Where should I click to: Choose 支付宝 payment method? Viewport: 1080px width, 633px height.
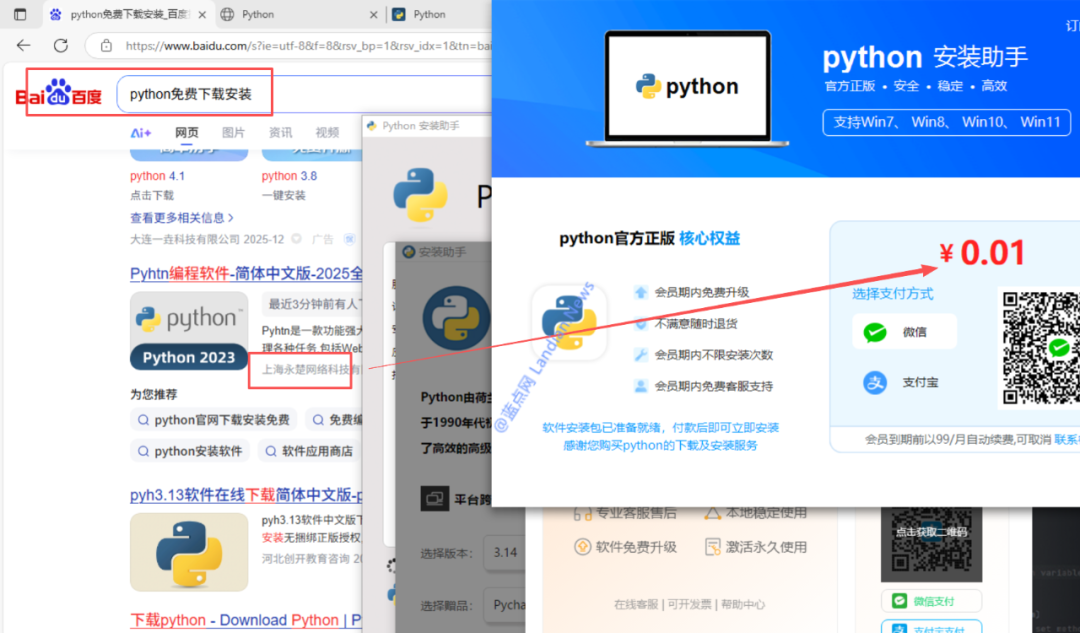tap(904, 382)
